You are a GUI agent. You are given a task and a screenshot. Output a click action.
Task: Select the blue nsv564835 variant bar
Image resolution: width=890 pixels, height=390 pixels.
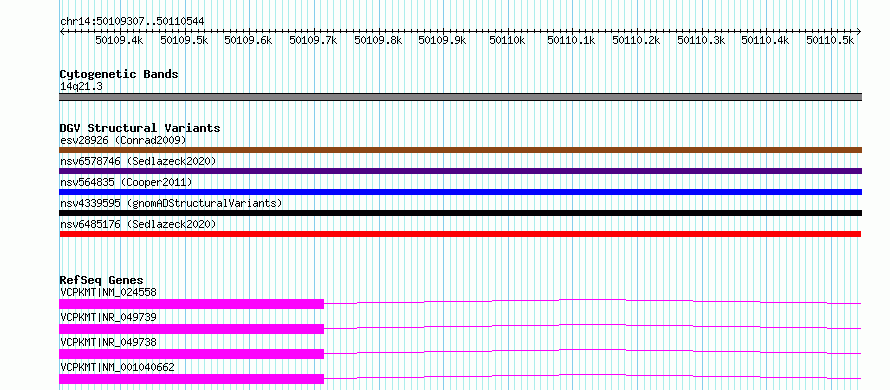tap(460, 192)
